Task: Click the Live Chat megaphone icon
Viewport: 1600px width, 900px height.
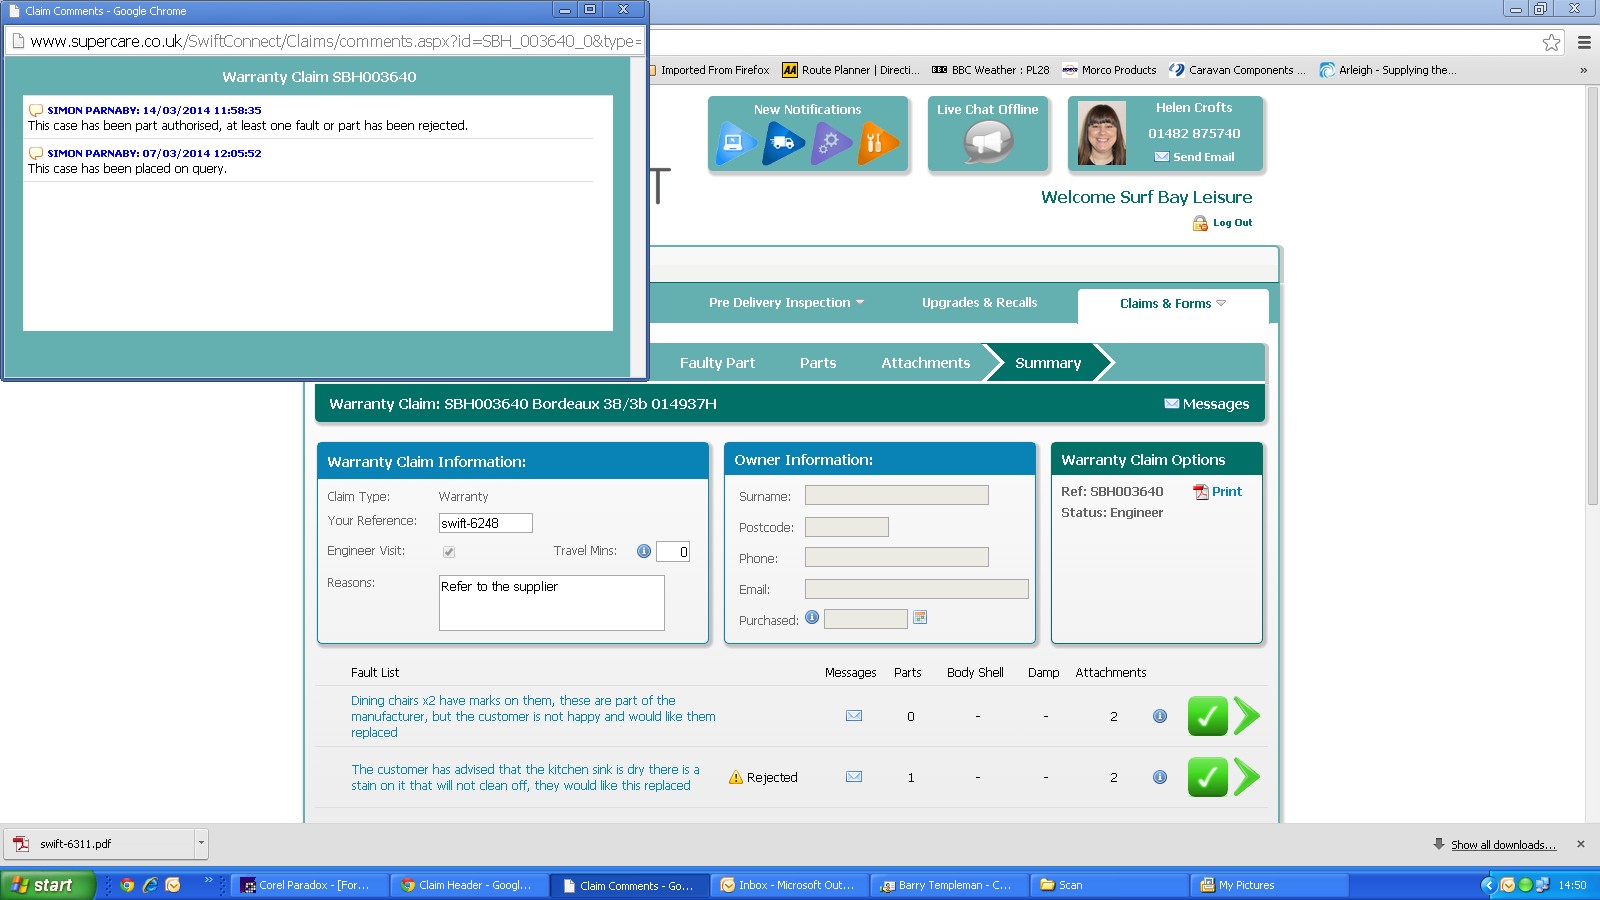Action: tap(988, 142)
